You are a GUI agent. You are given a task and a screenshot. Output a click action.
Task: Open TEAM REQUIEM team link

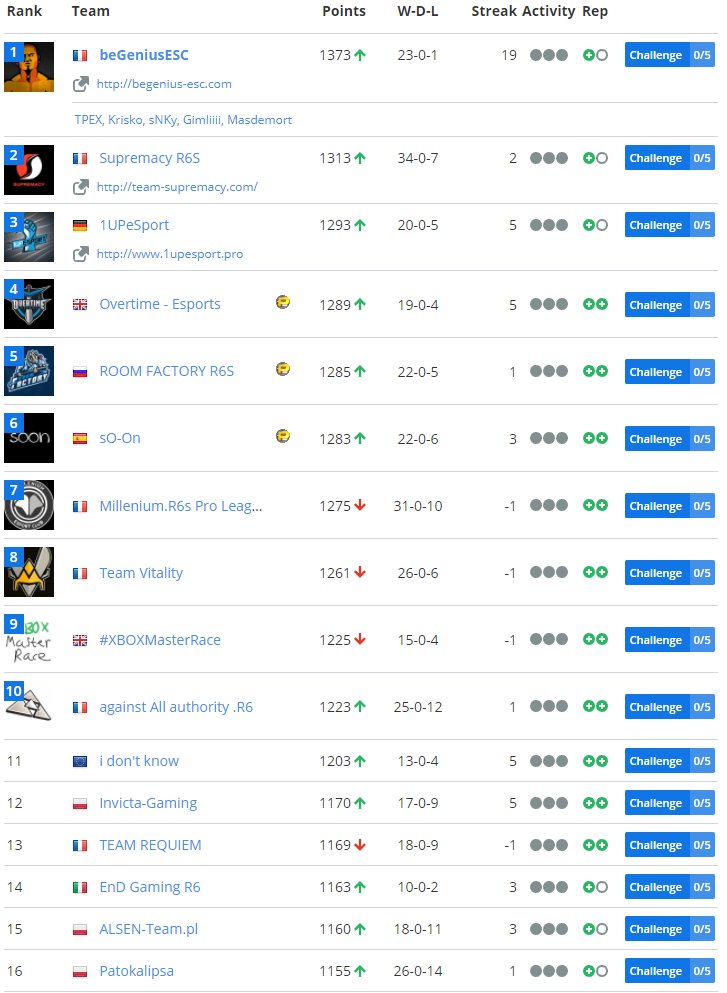[150, 845]
